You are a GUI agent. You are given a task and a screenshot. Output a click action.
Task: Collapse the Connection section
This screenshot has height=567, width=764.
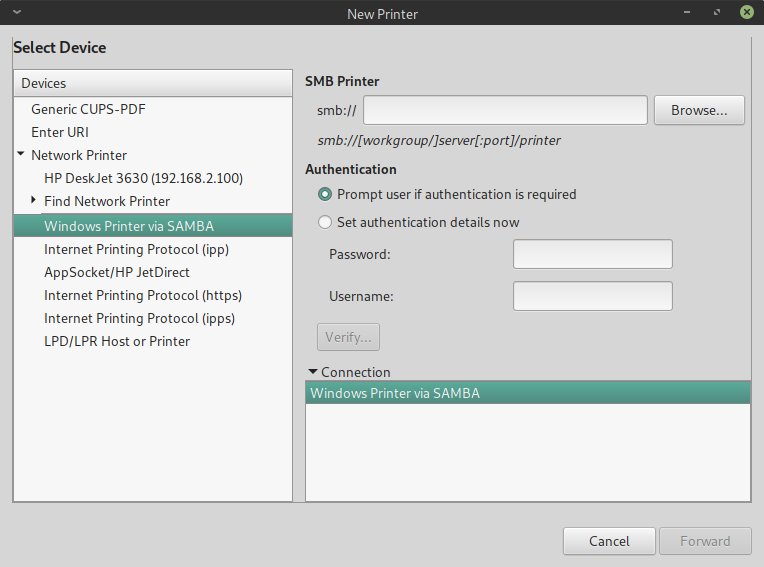click(313, 372)
